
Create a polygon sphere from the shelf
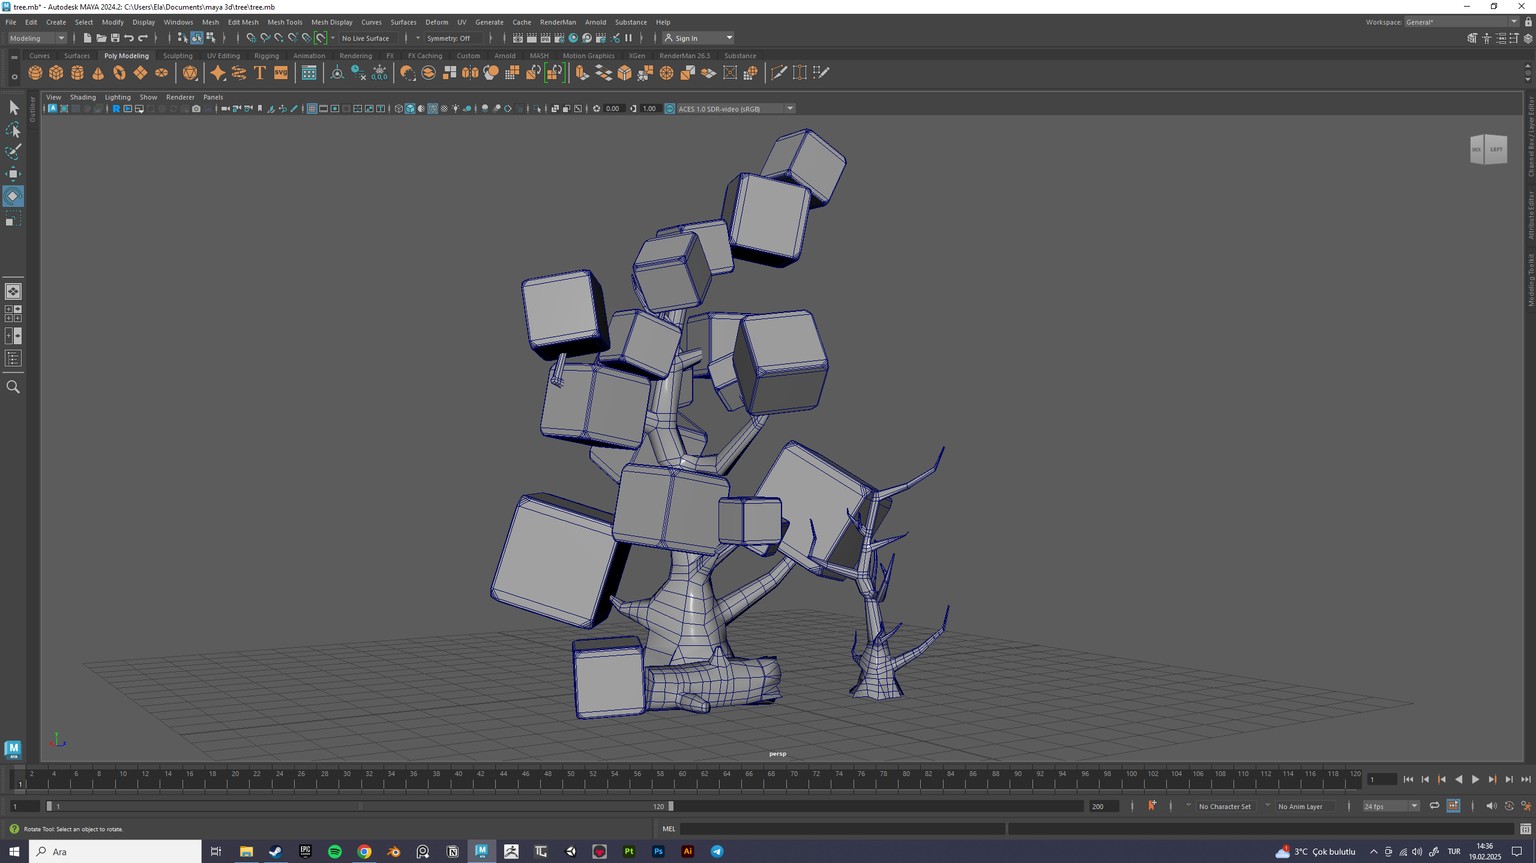(x=35, y=73)
